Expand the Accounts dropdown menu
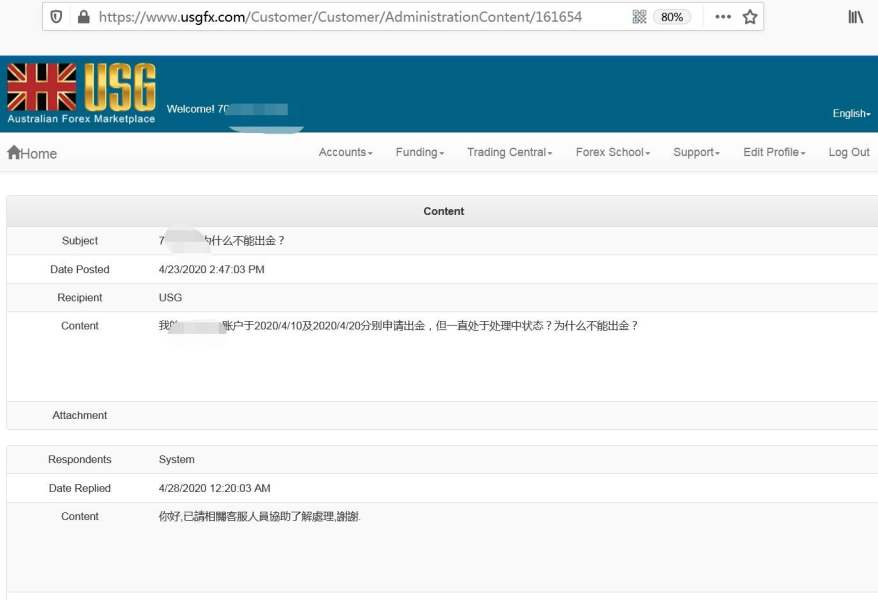The height and width of the screenshot is (600, 878). tap(345, 152)
